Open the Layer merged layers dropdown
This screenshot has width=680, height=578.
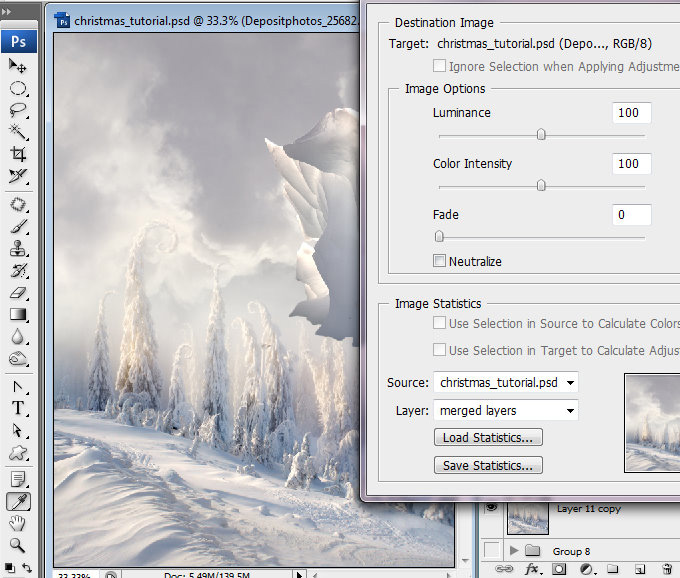pyautogui.click(x=506, y=410)
